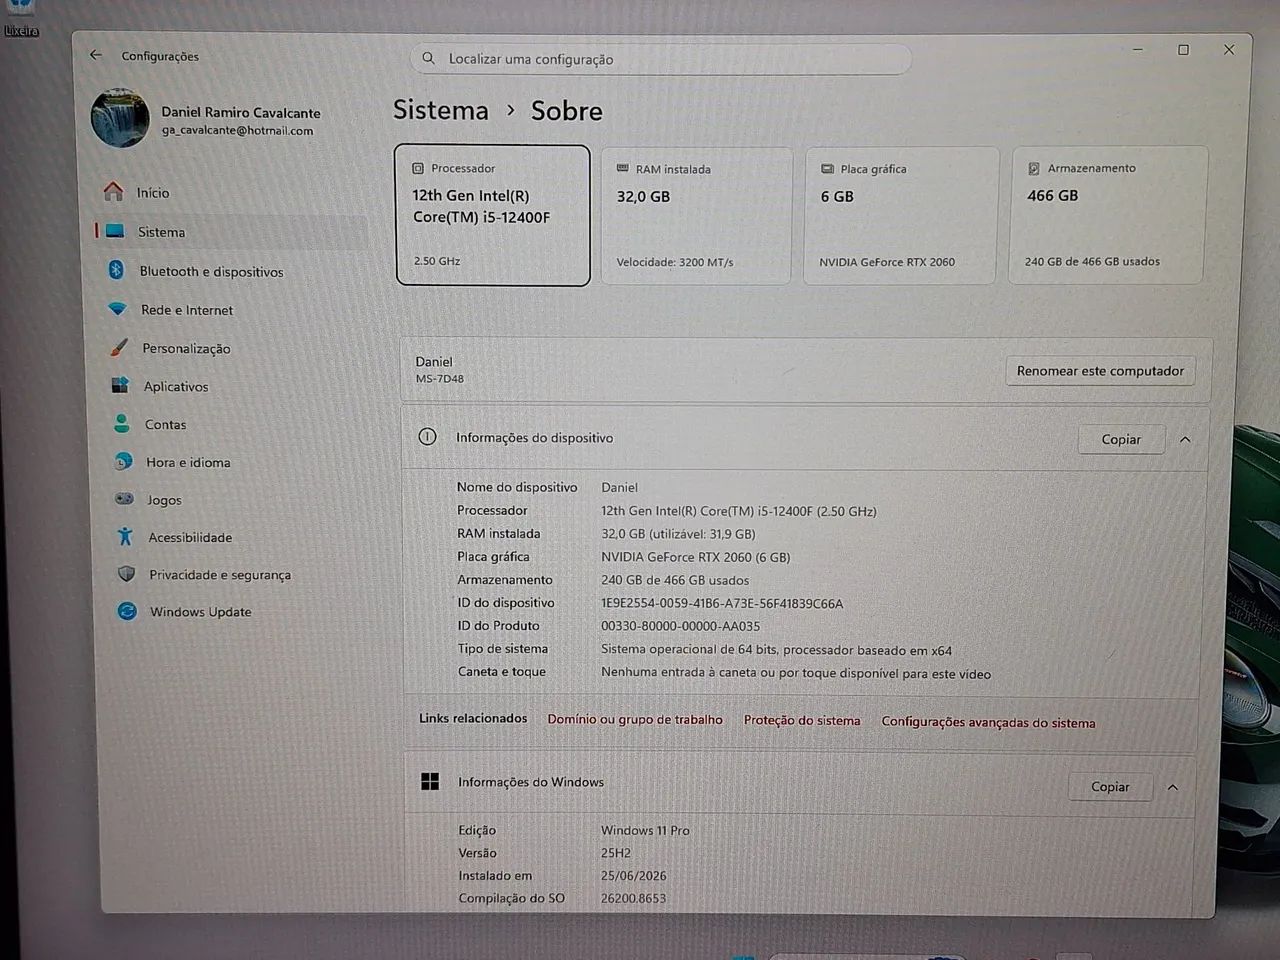Screen dimensions: 1280x960
Task: Click the Sistema monitor icon
Action: tap(115, 231)
